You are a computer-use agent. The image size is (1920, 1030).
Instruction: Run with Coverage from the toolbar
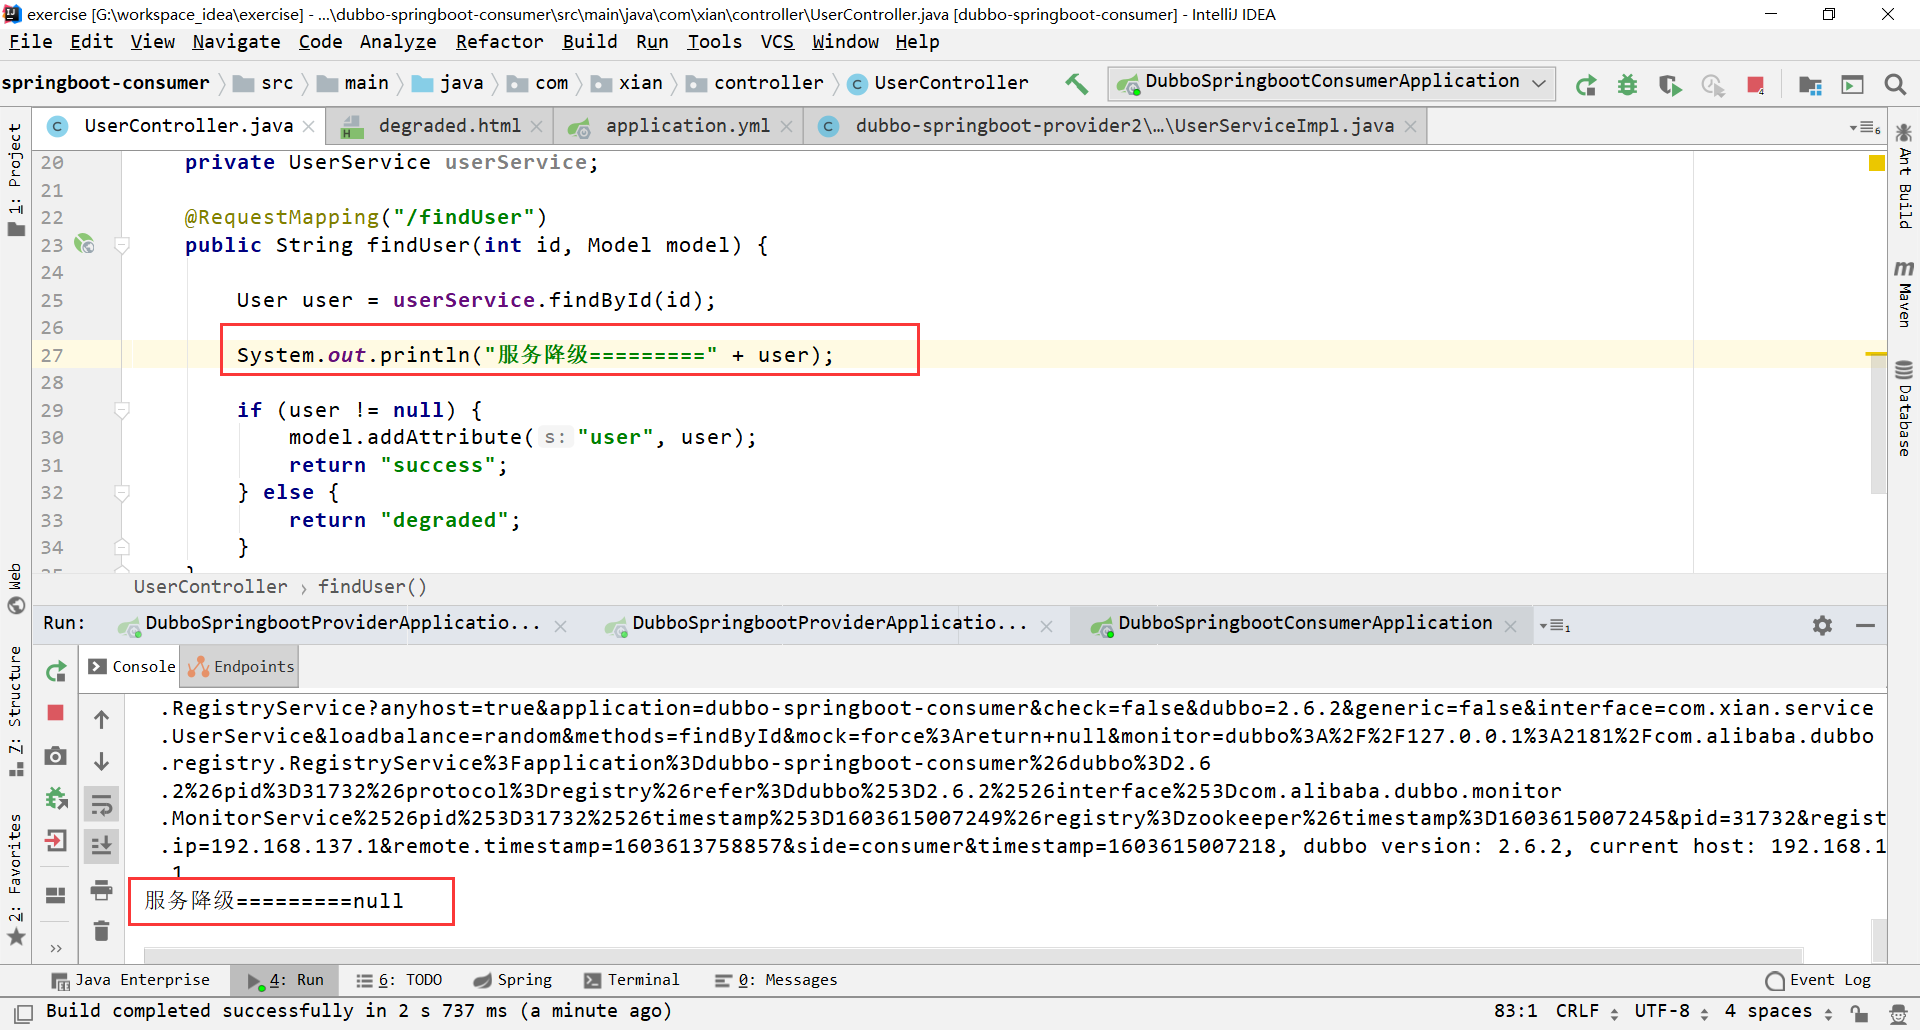pyautogui.click(x=1670, y=85)
